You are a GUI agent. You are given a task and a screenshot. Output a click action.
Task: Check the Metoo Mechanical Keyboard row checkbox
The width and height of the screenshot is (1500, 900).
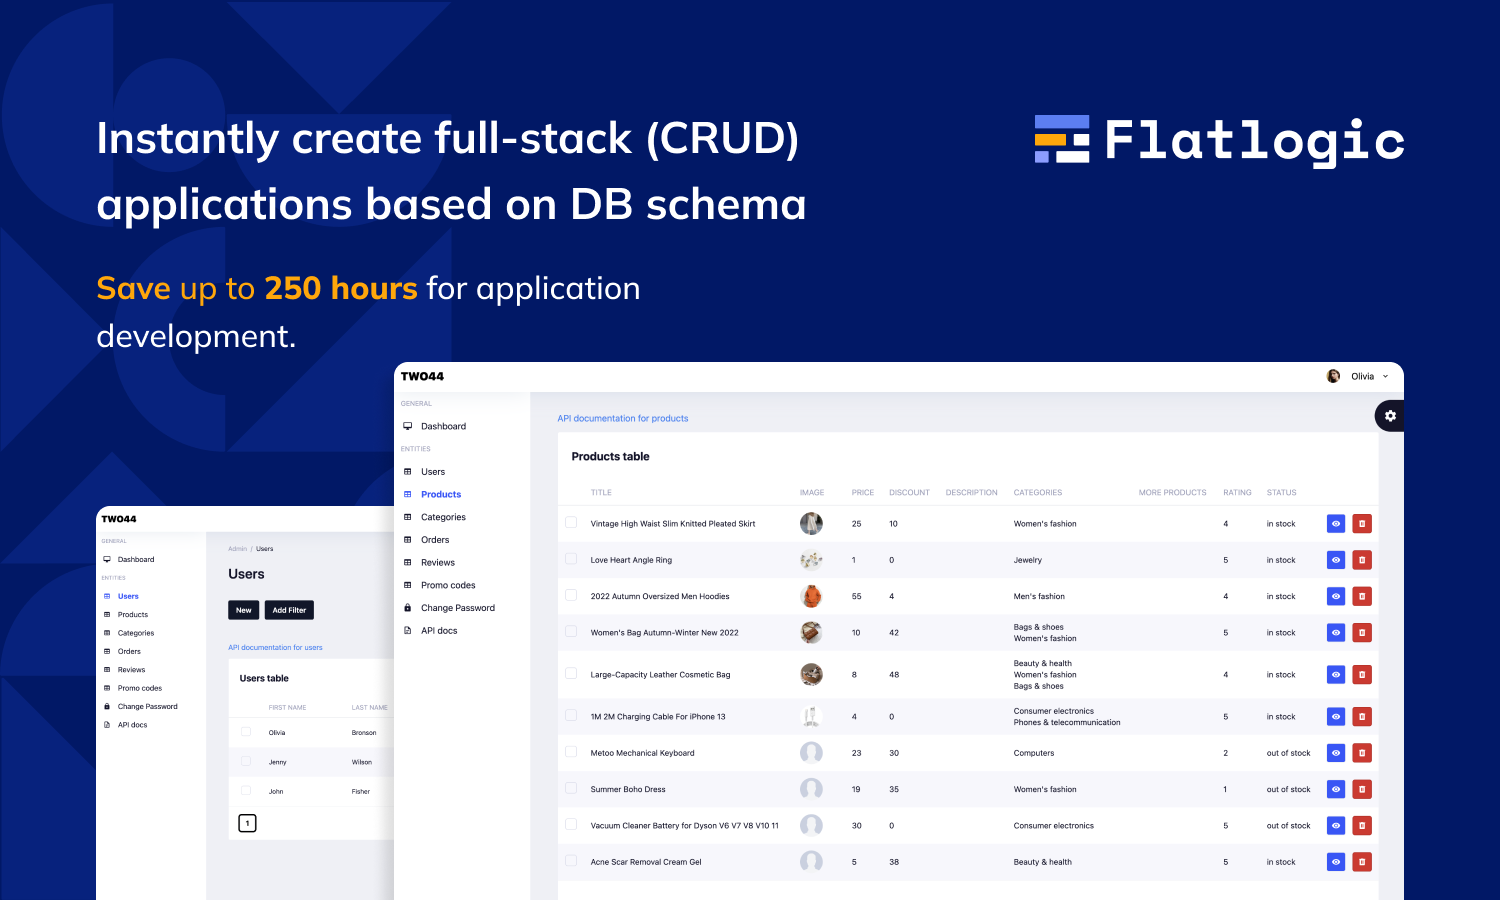[x=570, y=752]
